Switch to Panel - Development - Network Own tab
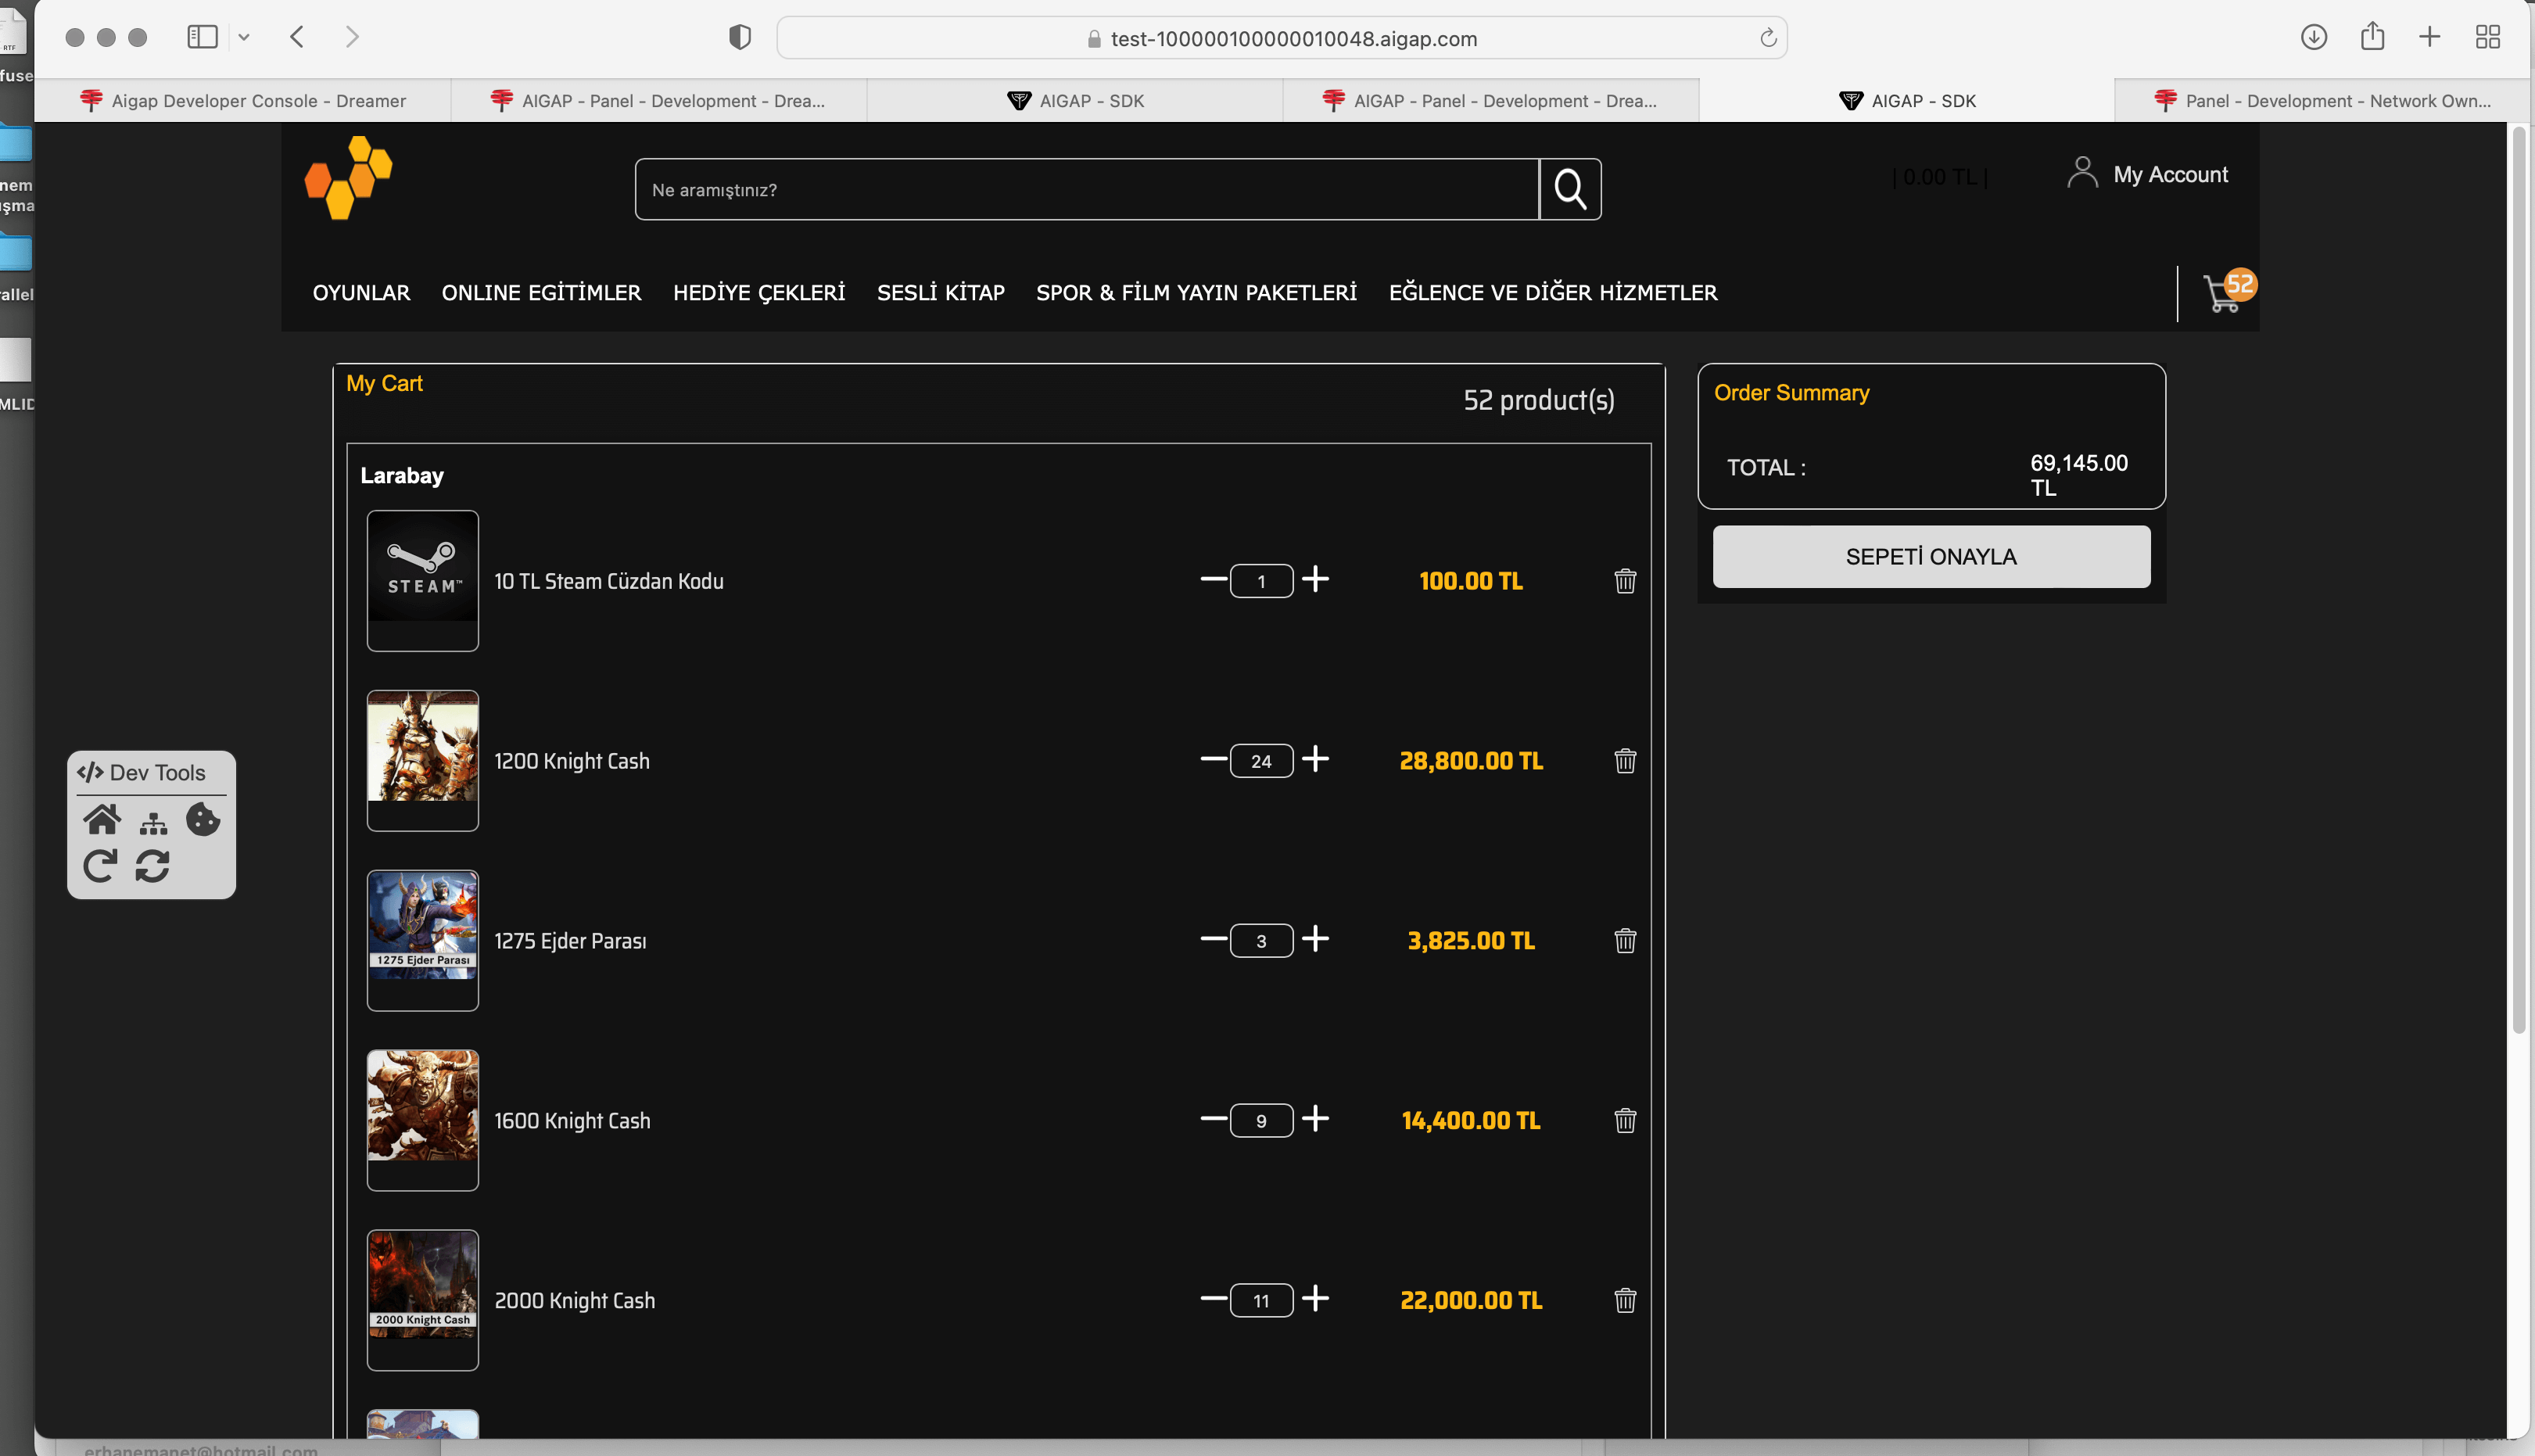Screen dimensions: 2535x1456 2322,101
